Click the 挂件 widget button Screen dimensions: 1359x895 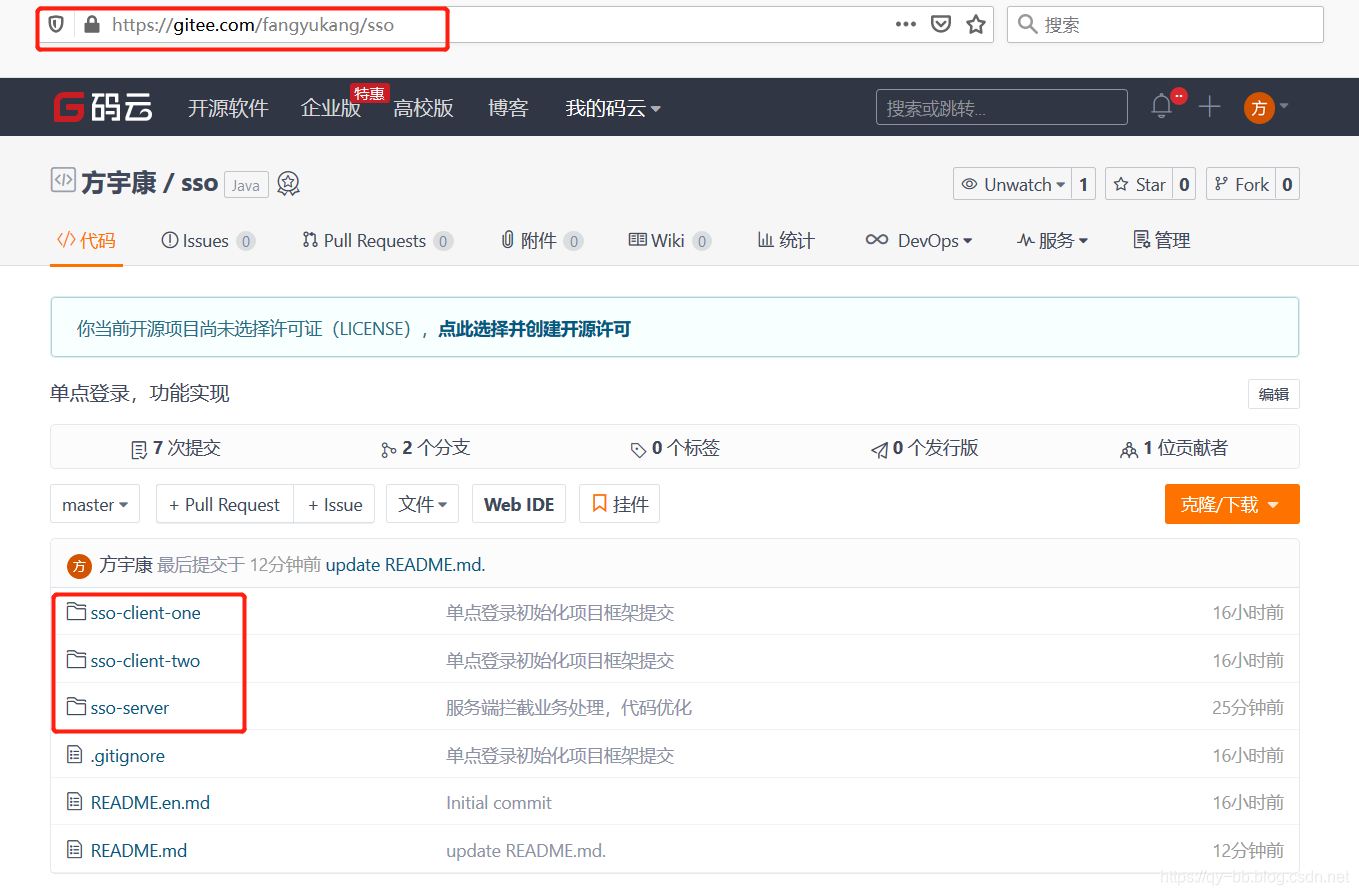tap(619, 504)
